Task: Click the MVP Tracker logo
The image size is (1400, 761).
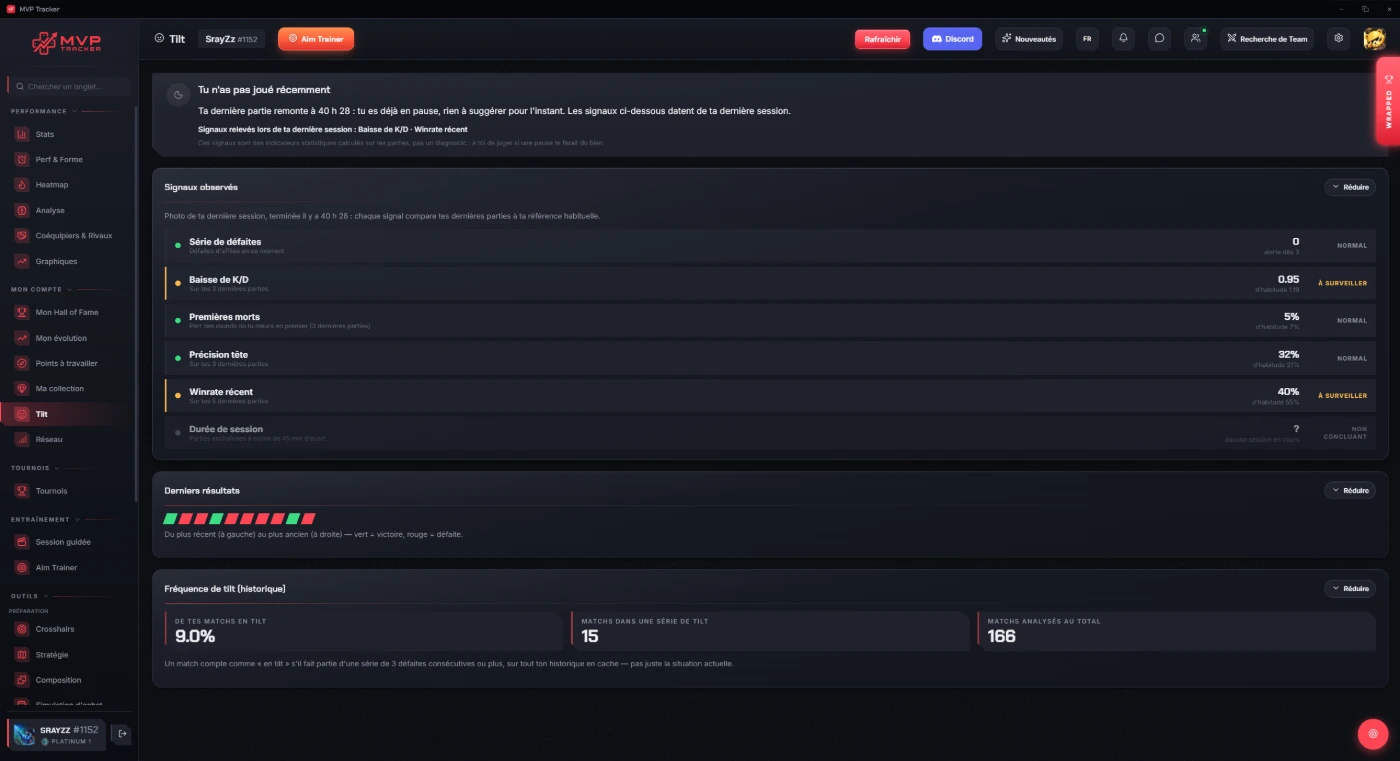Action: (66, 43)
